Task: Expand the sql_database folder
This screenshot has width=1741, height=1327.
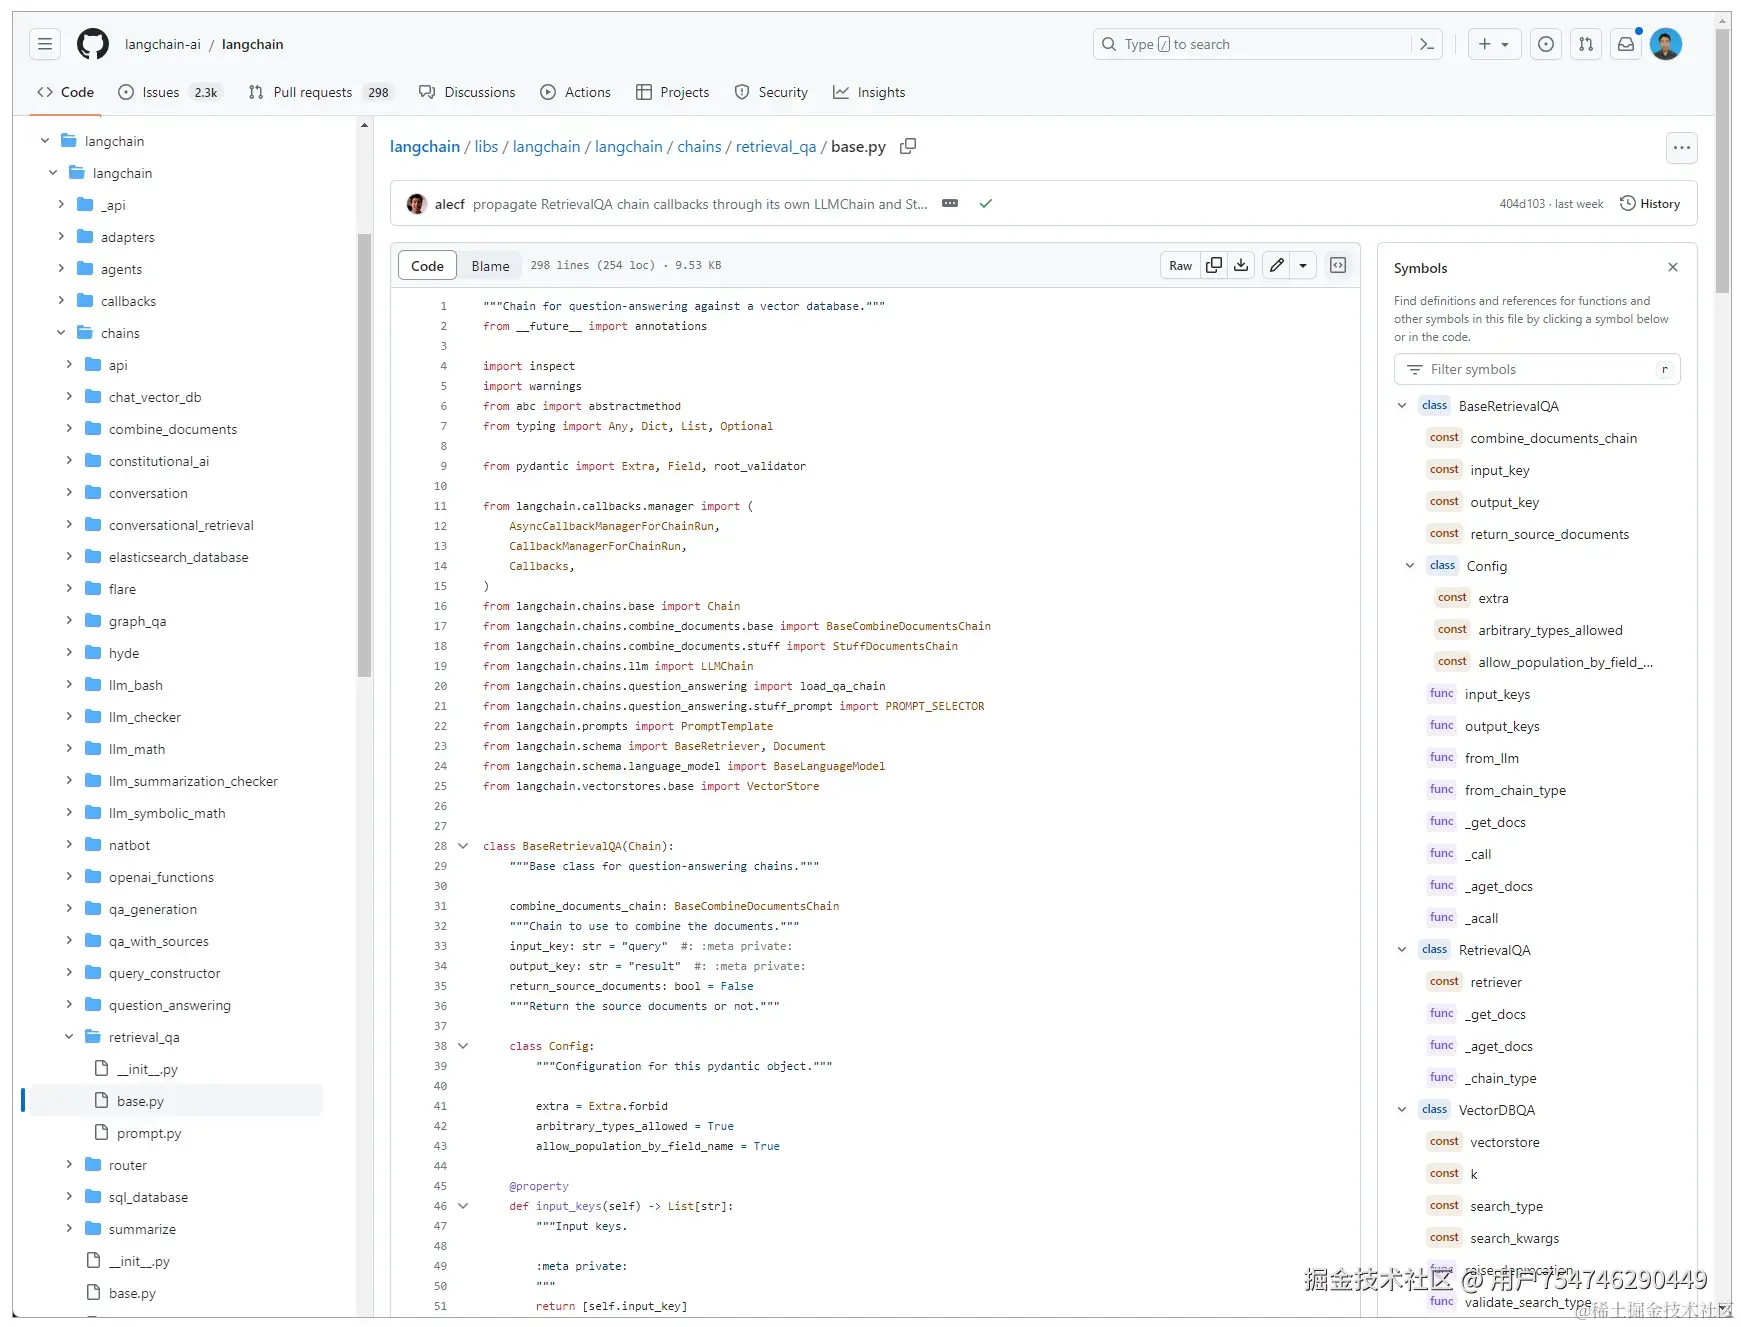Action: pos(69,1197)
